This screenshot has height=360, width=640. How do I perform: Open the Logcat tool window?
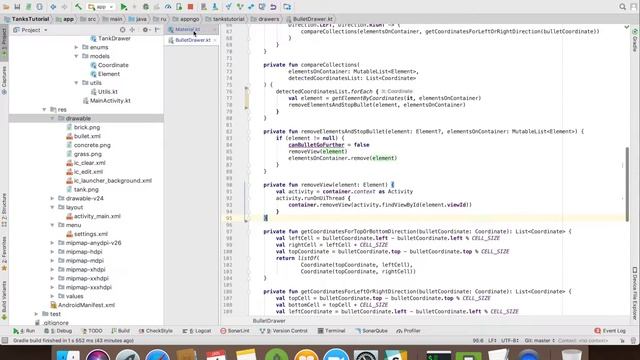pos(197,331)
